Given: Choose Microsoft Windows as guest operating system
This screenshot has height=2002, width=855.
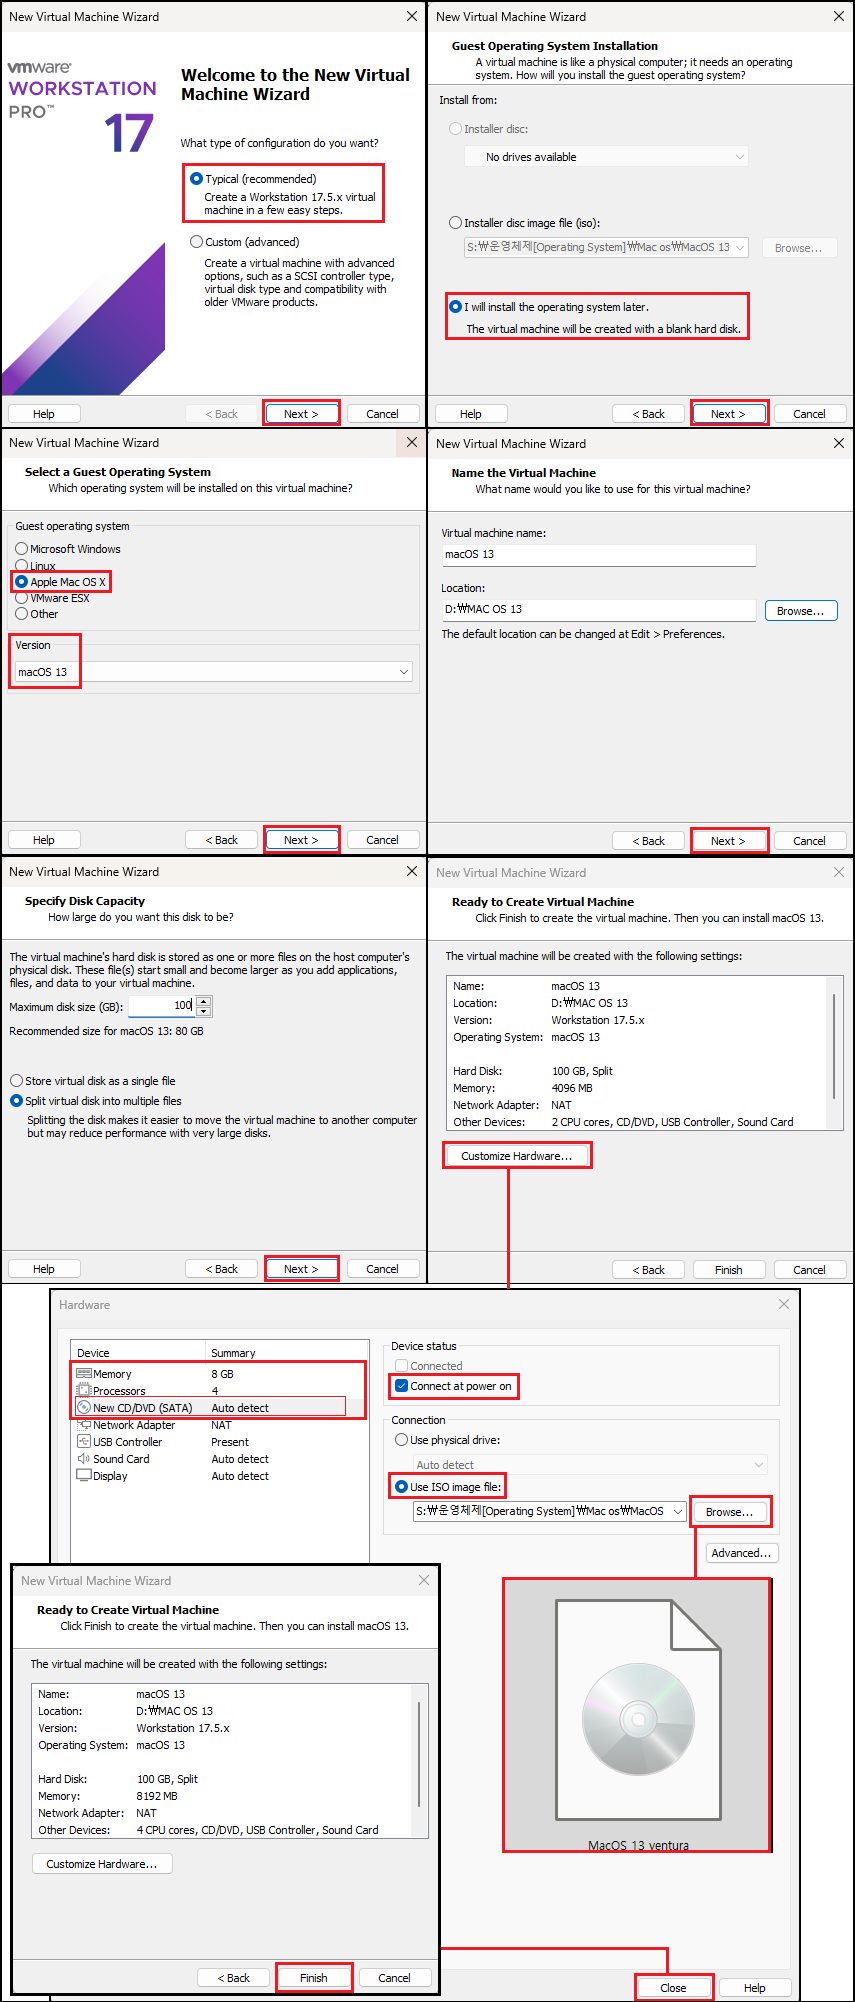Looking at the screenshot, I should coord(22,549).
